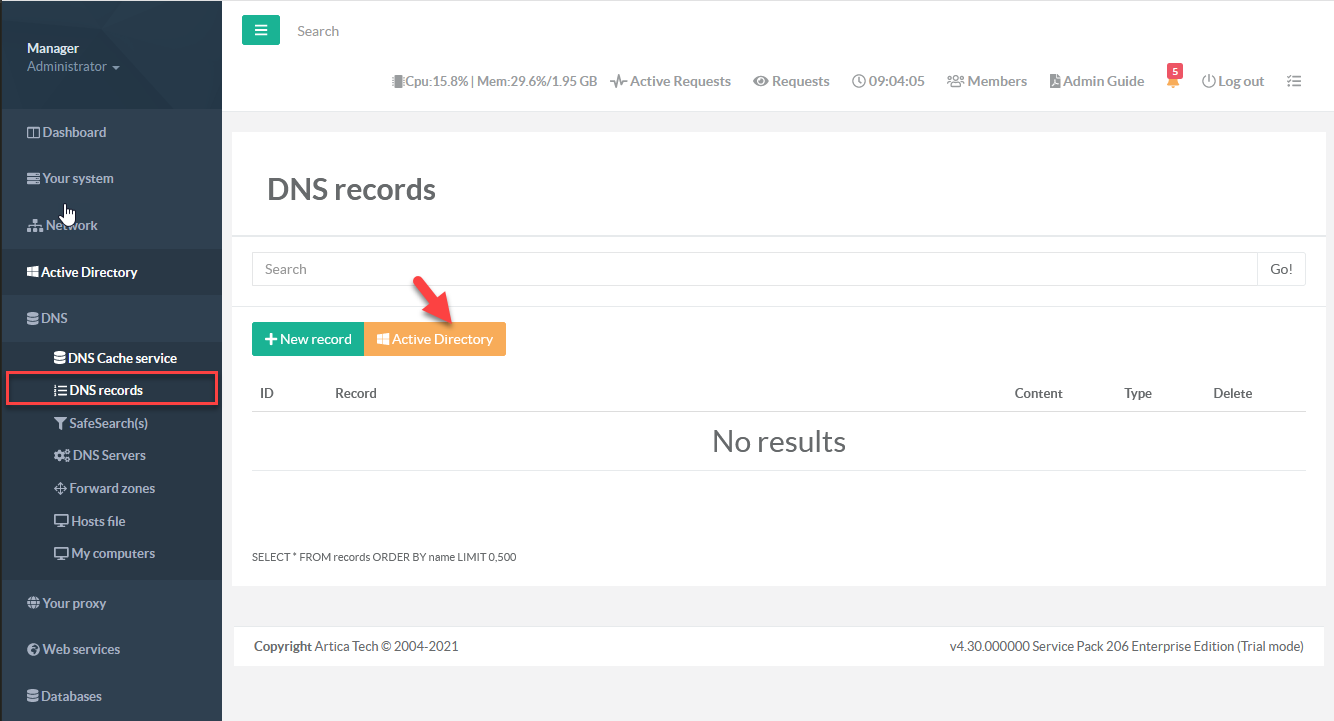
Task: Collapse the DNS sidebar section
Action: click(x=54, y=318)
